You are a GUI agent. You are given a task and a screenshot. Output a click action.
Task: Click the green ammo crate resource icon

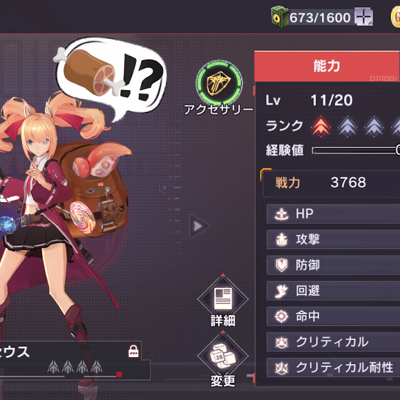(x=280, y=17)
